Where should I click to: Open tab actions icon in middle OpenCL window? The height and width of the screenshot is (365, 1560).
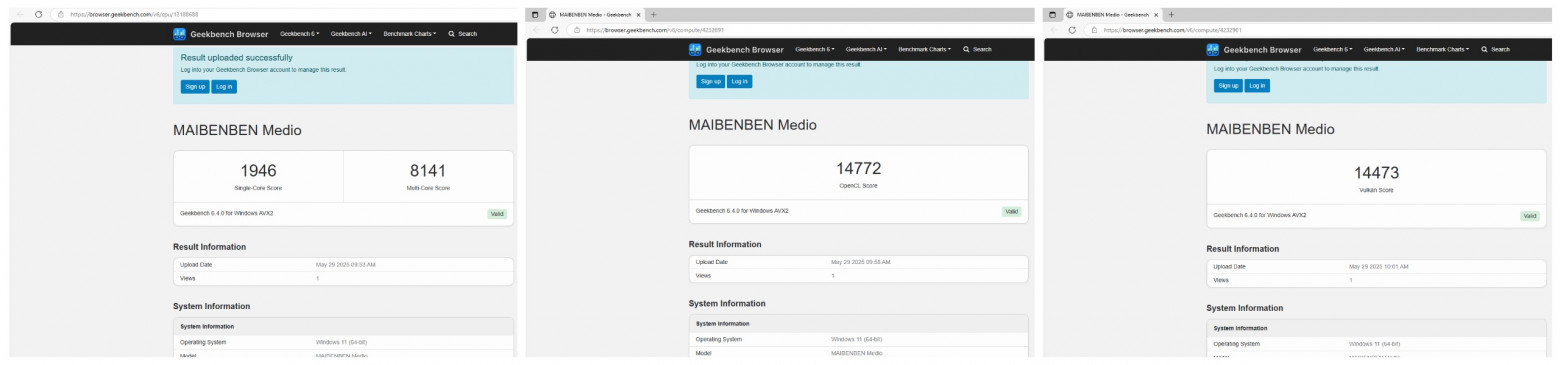click(x=535, y=14)
